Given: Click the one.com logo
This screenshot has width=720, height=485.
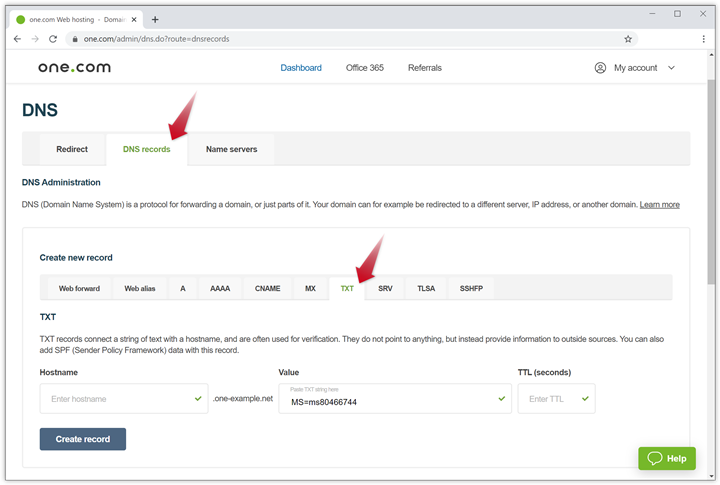Looking at the screenshot, I should click(74, 68).
